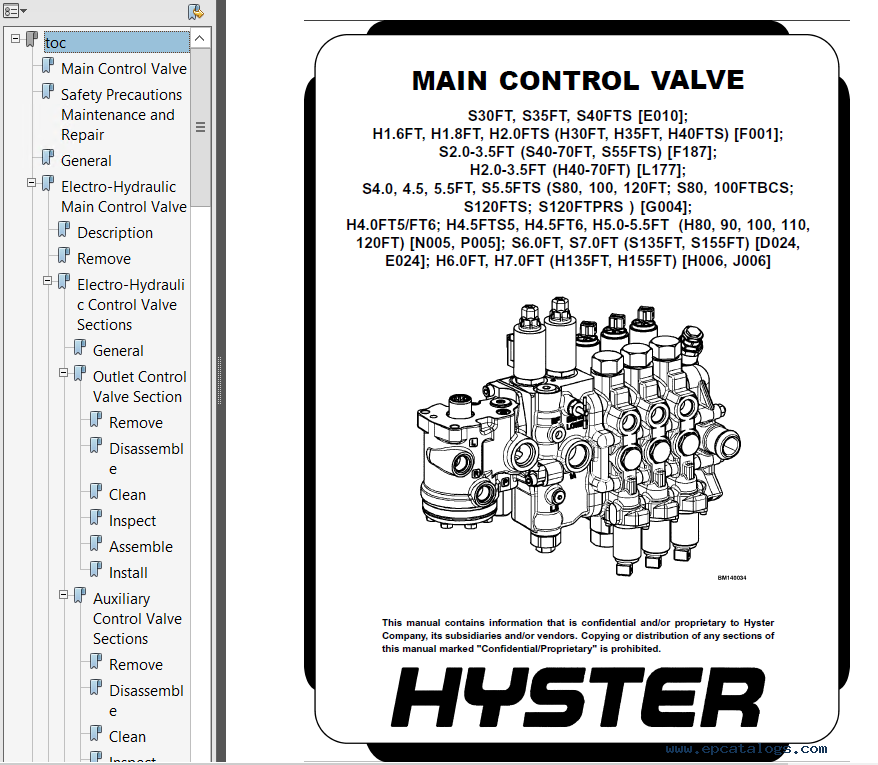Image resolution: width=878 pixels, height=765 pixels.
Task: Open the bookmarks panel options menu
Action: (15, 11)
